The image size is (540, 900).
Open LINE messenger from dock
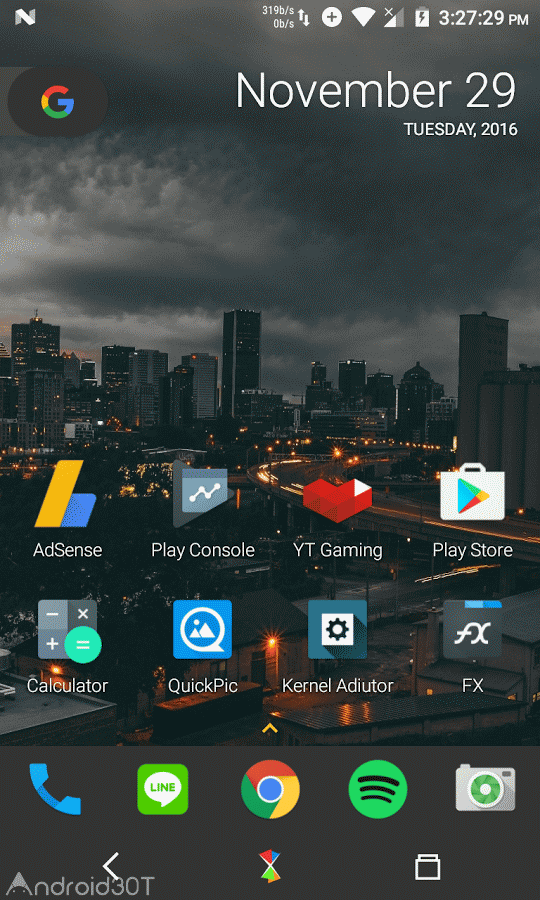(x=163, y=789)
